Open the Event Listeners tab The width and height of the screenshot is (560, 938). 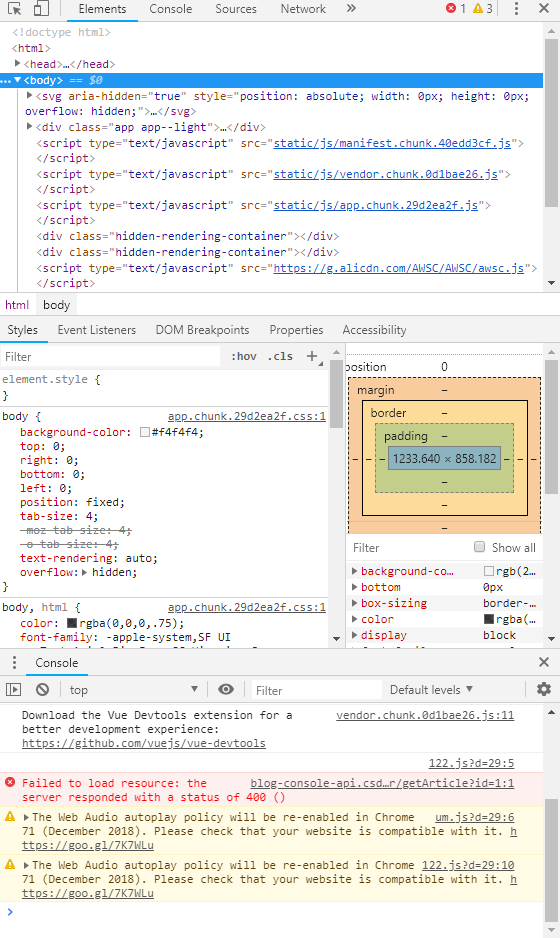pyautogui.click(x=97, y=330)
